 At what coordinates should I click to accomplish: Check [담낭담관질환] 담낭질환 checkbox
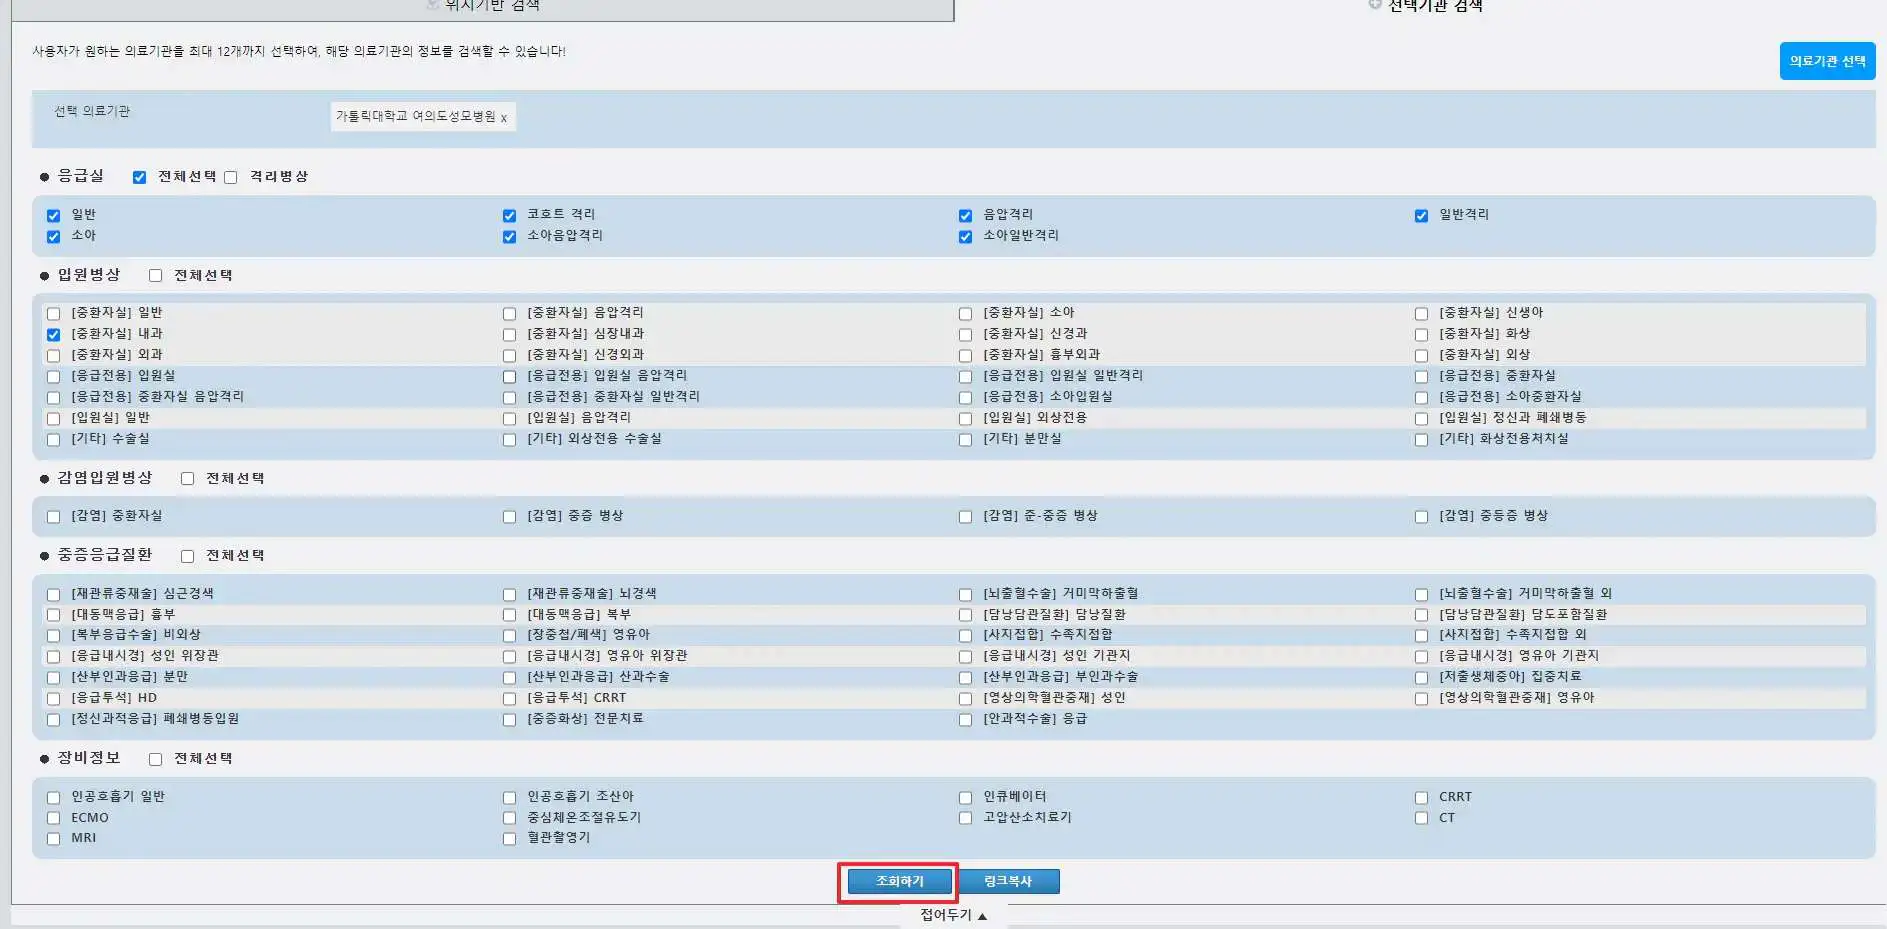pyautogui.click(x=965, y=615)
